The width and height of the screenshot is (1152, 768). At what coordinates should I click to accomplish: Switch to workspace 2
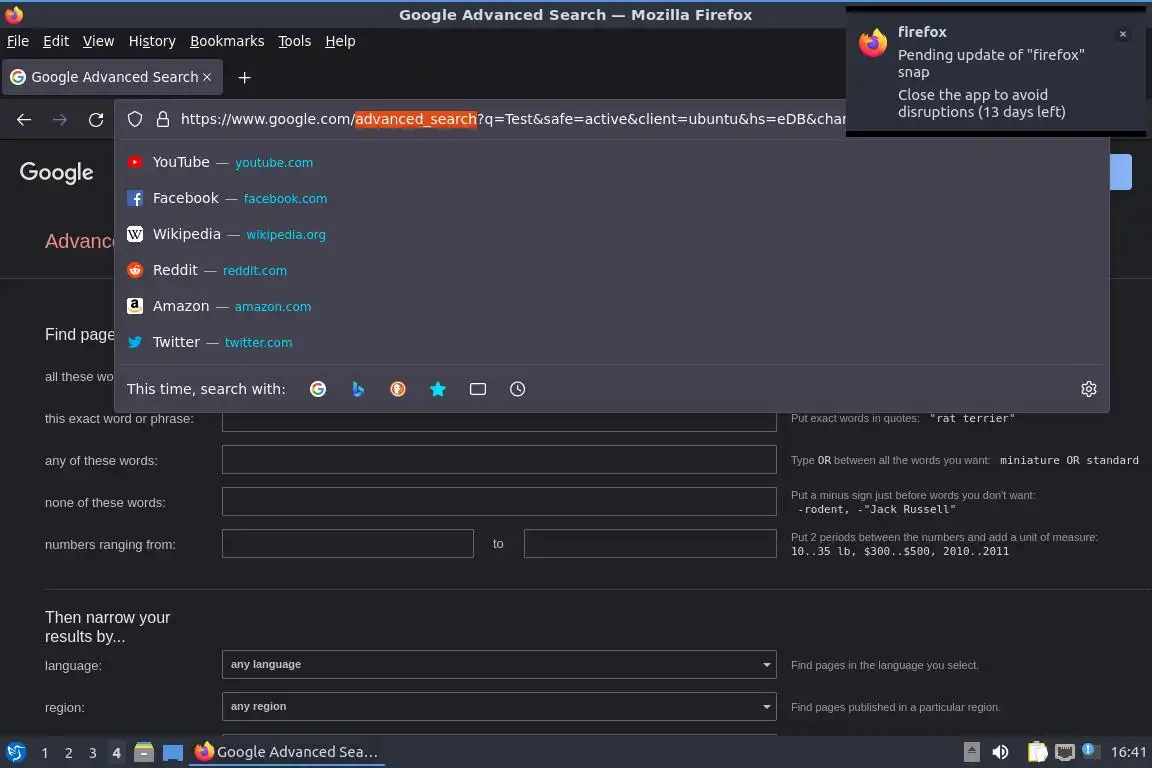tap(68, 753)
